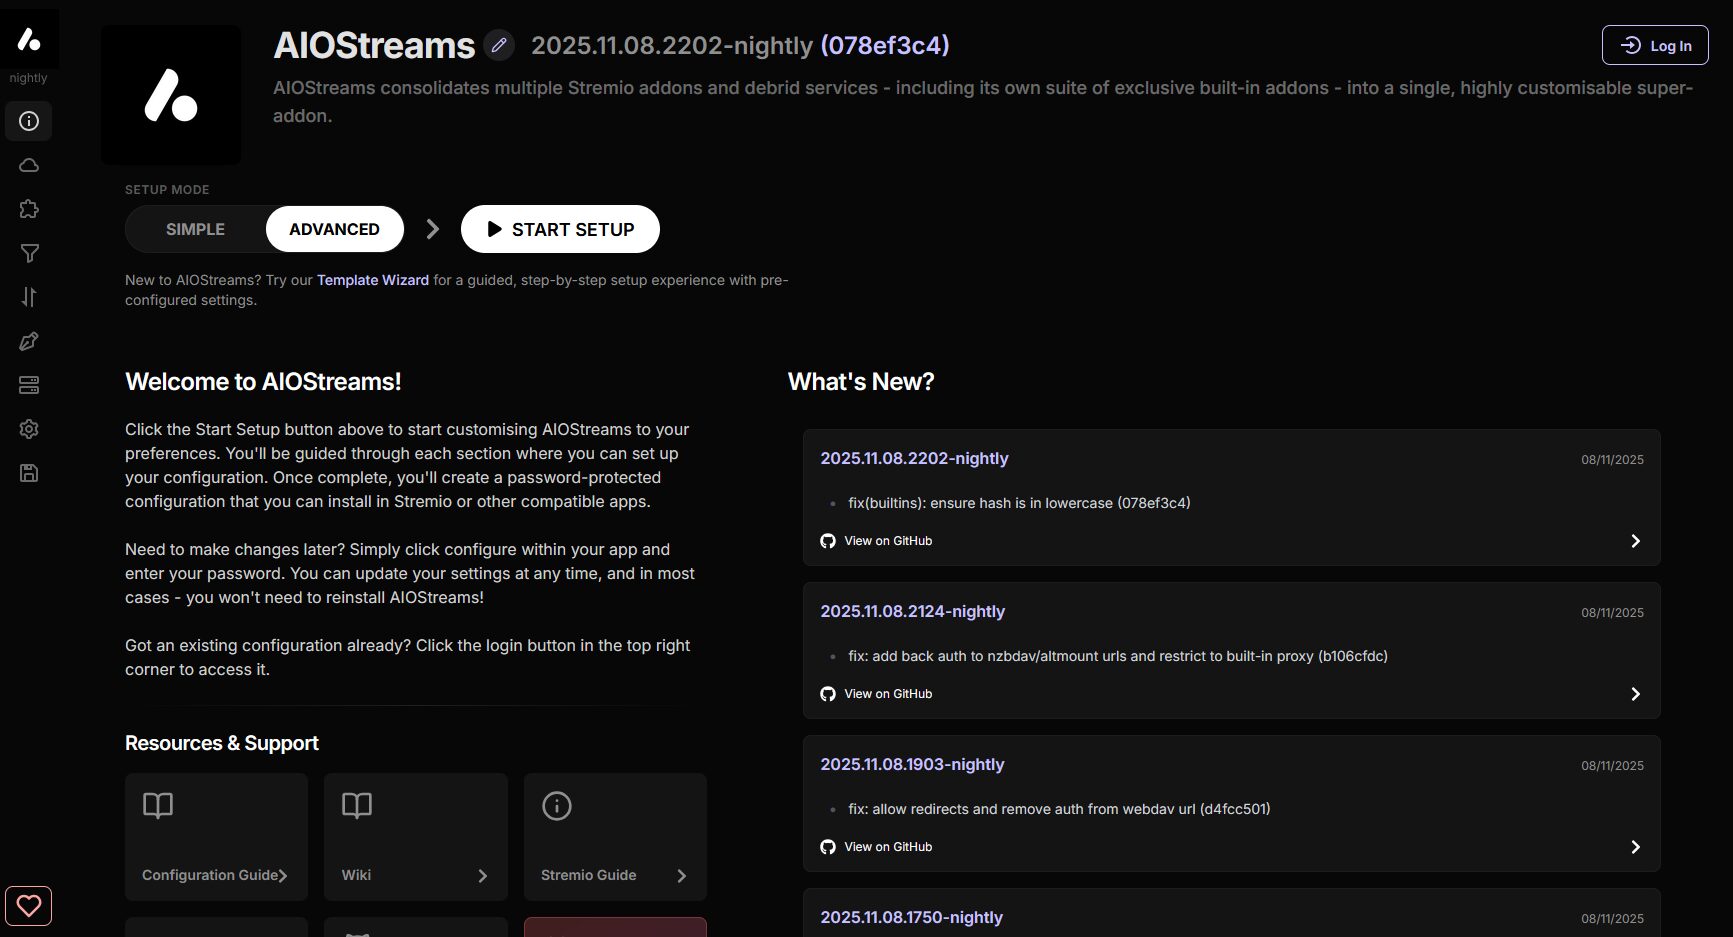Expand the 2025.11.08.2202-nightly changelog entry
The image size is (1733, 937).
click(1635, 540)
